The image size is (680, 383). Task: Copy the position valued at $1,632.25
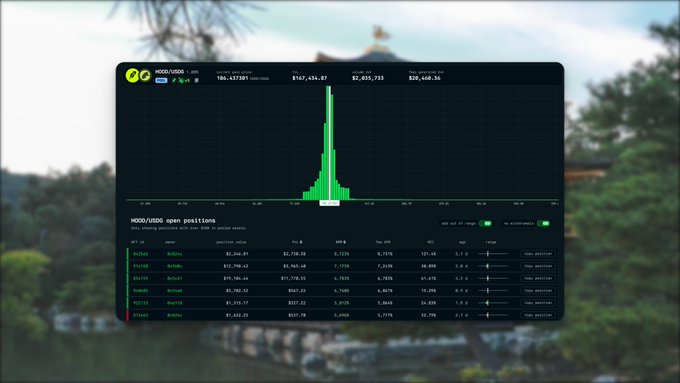click(x=538, y=315)
